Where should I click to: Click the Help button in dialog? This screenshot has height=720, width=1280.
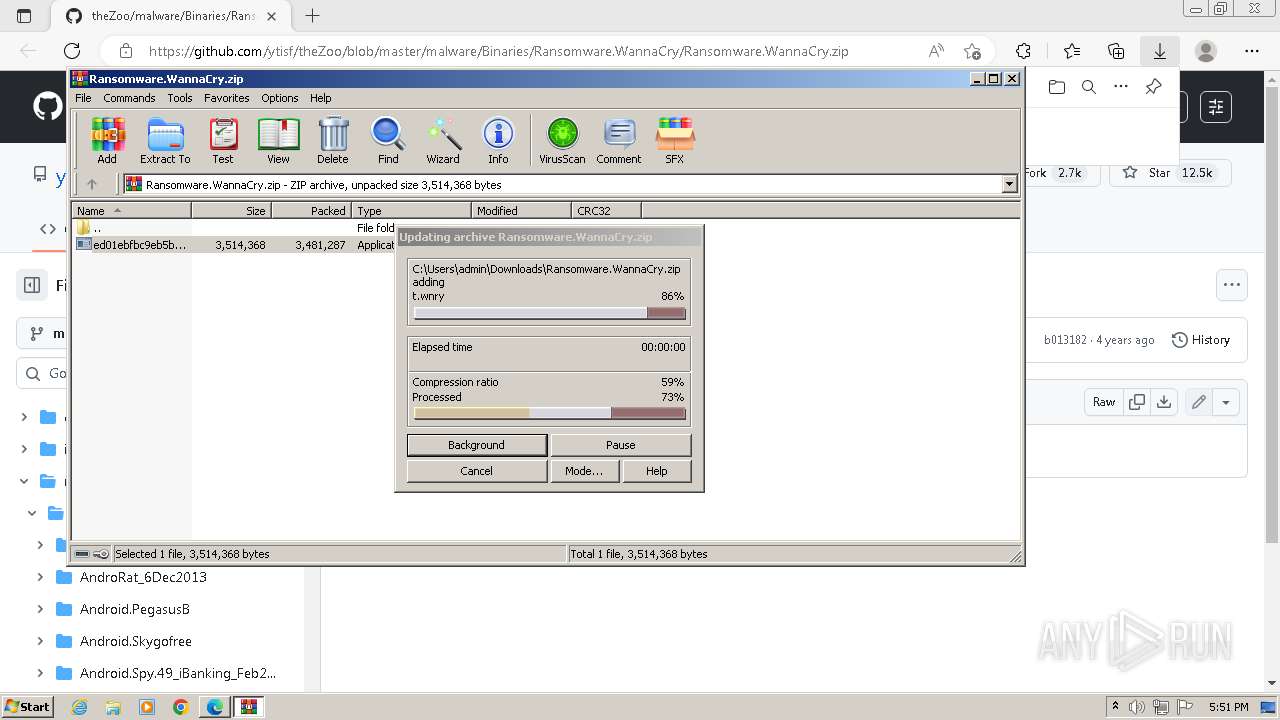coord(656,471)
